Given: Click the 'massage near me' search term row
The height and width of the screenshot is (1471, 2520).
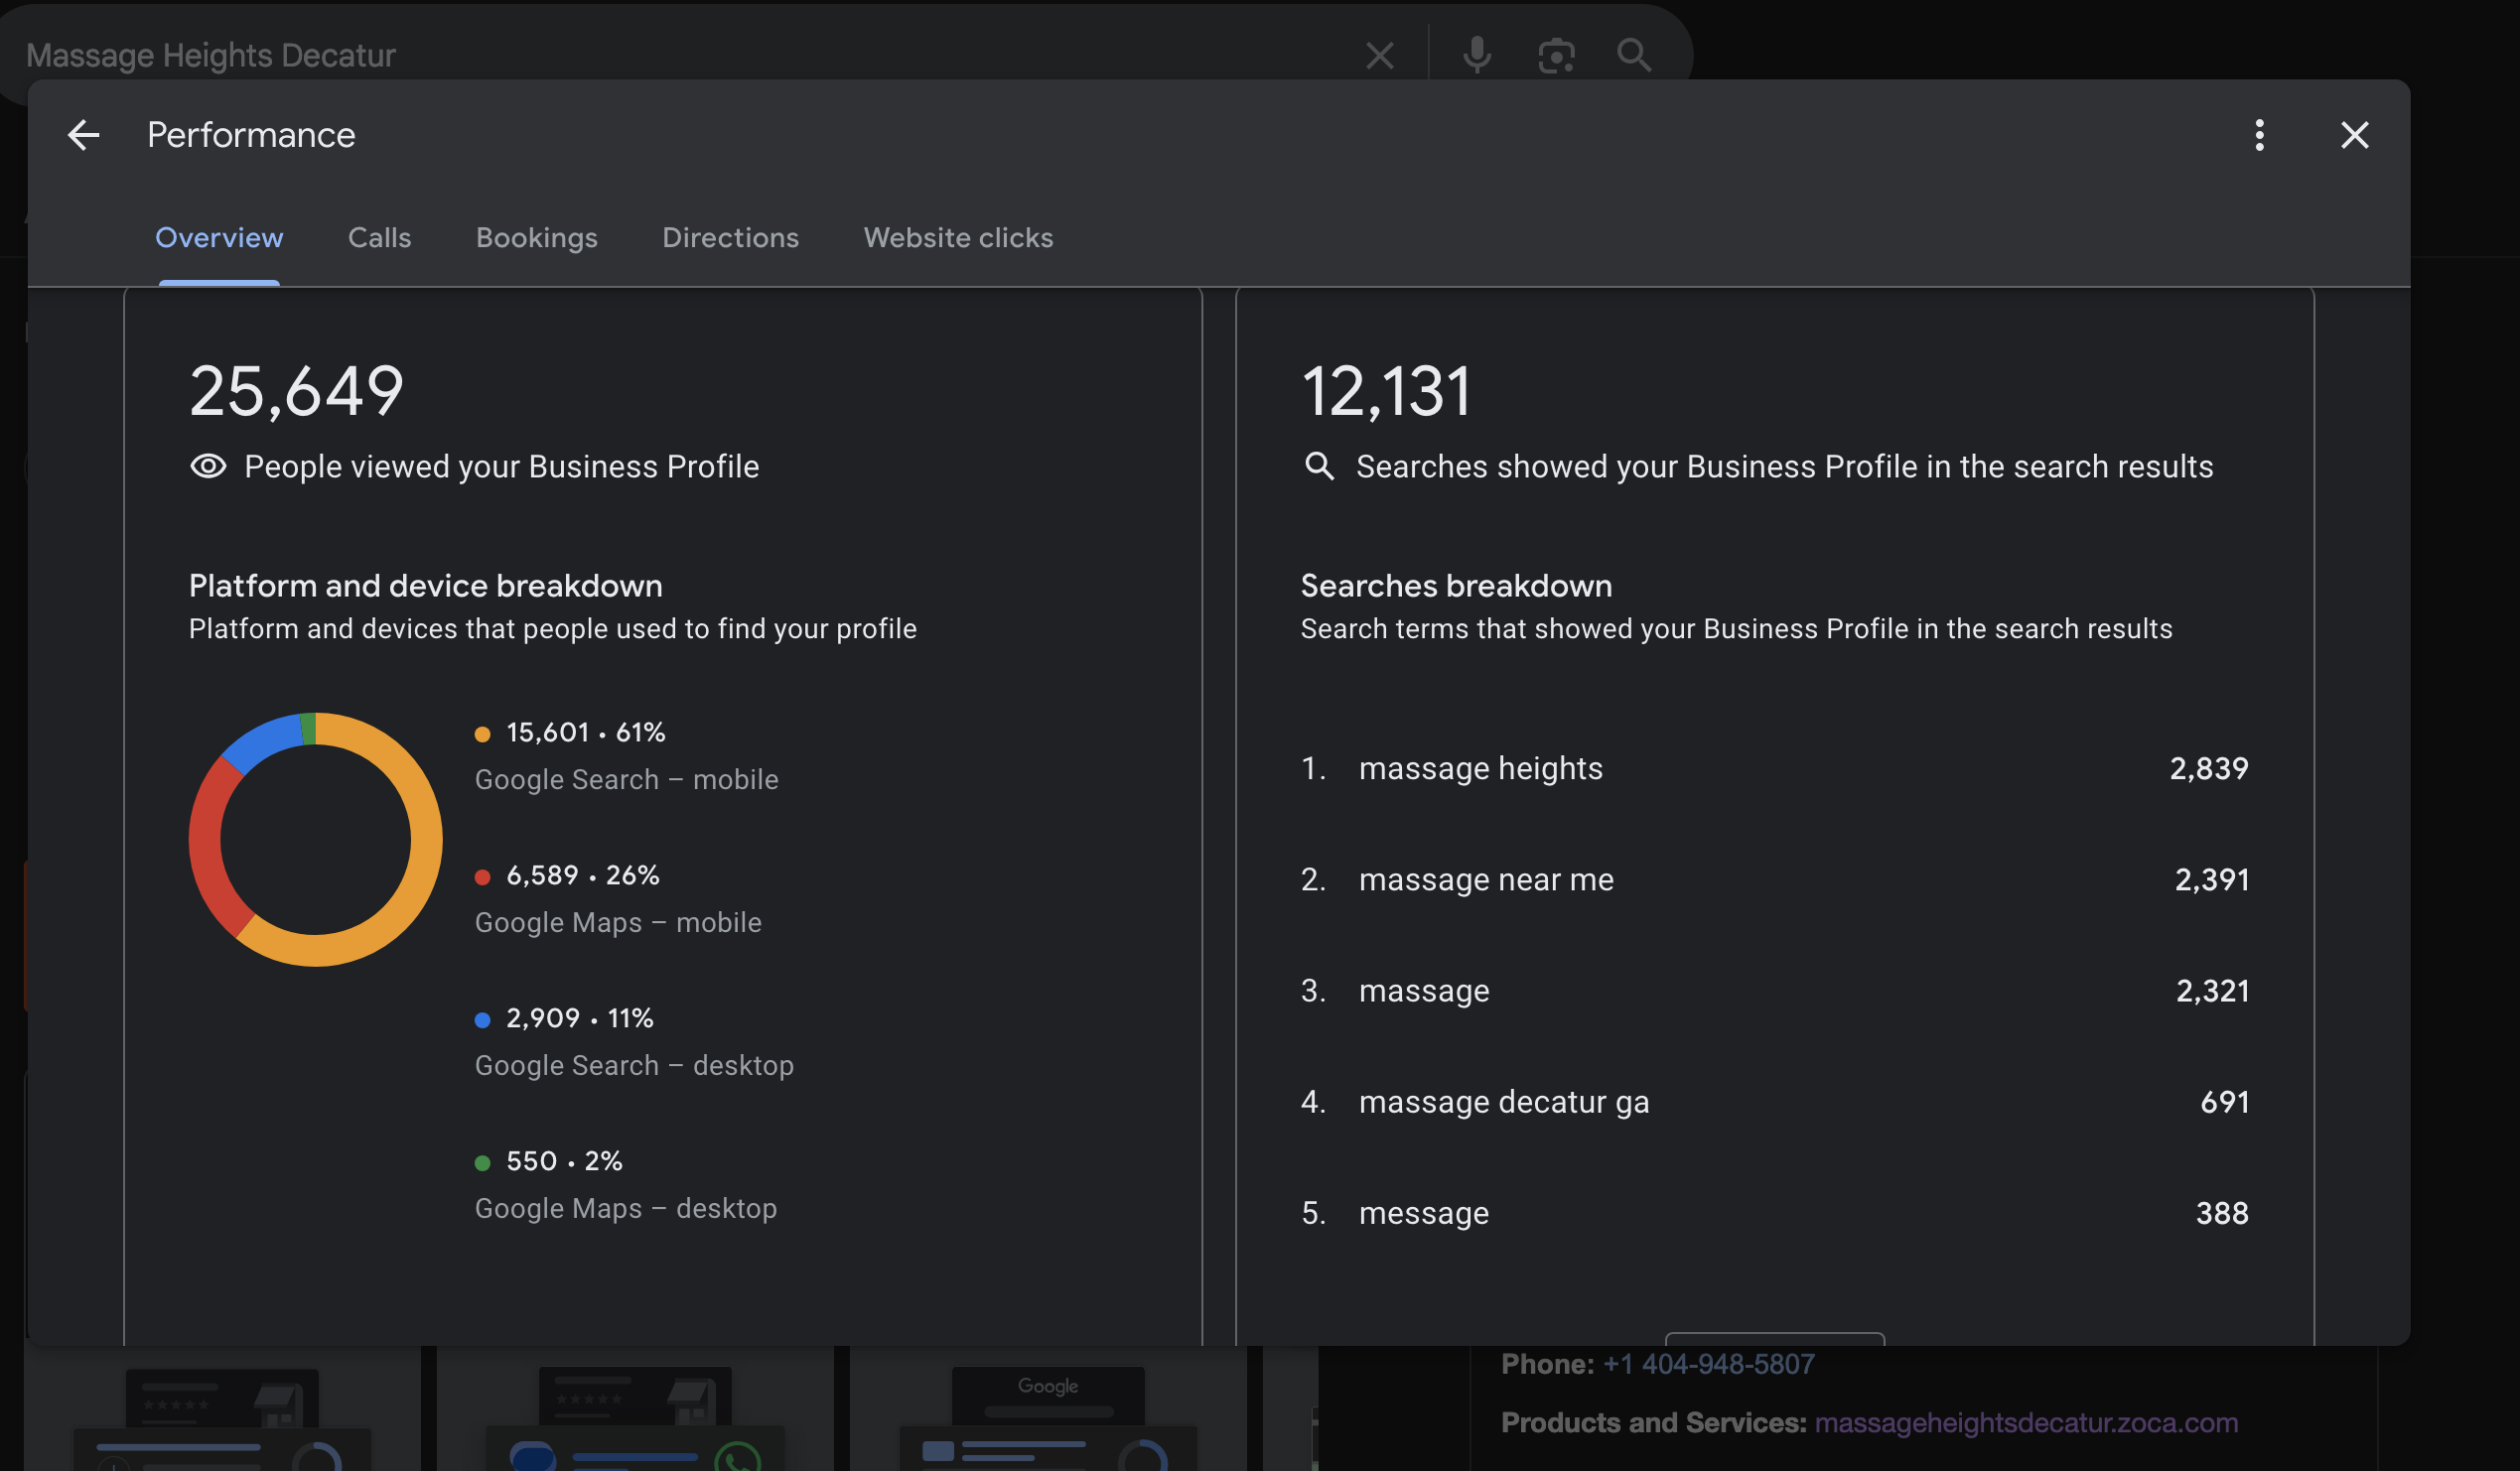Looking at the screenshot, I should tap(1773, 879).
